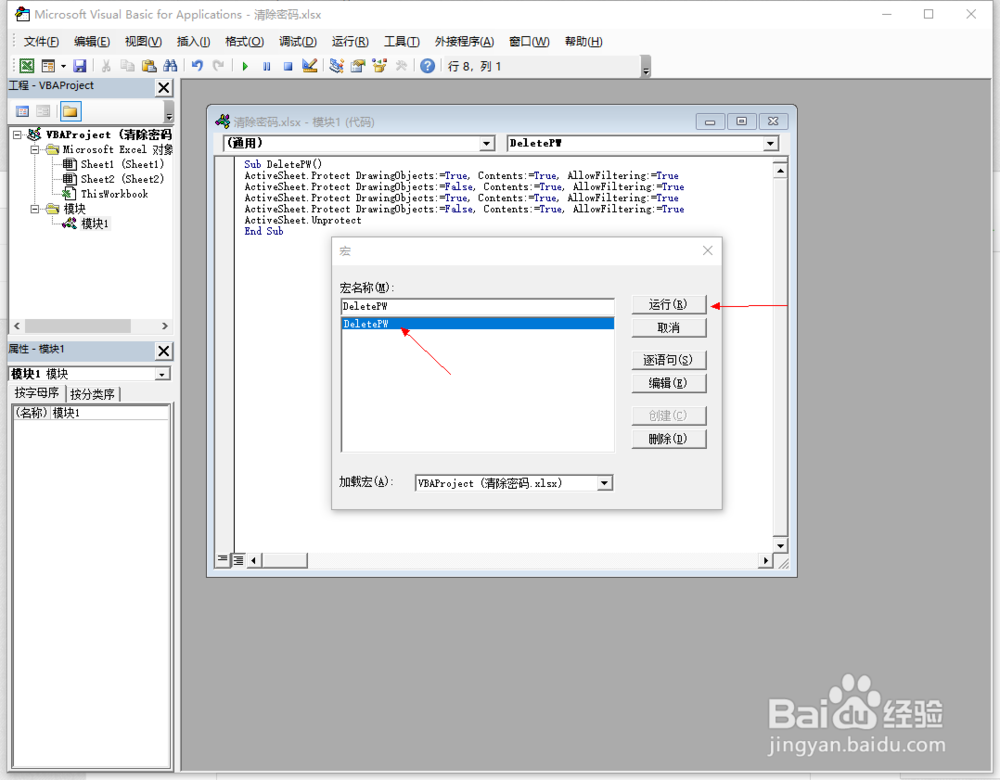Image resolution: width=1000 pixels, height=780 pixels.
Task: Click the Redo arrow icon
Action: pyautogui.click(x=218, y=66)
